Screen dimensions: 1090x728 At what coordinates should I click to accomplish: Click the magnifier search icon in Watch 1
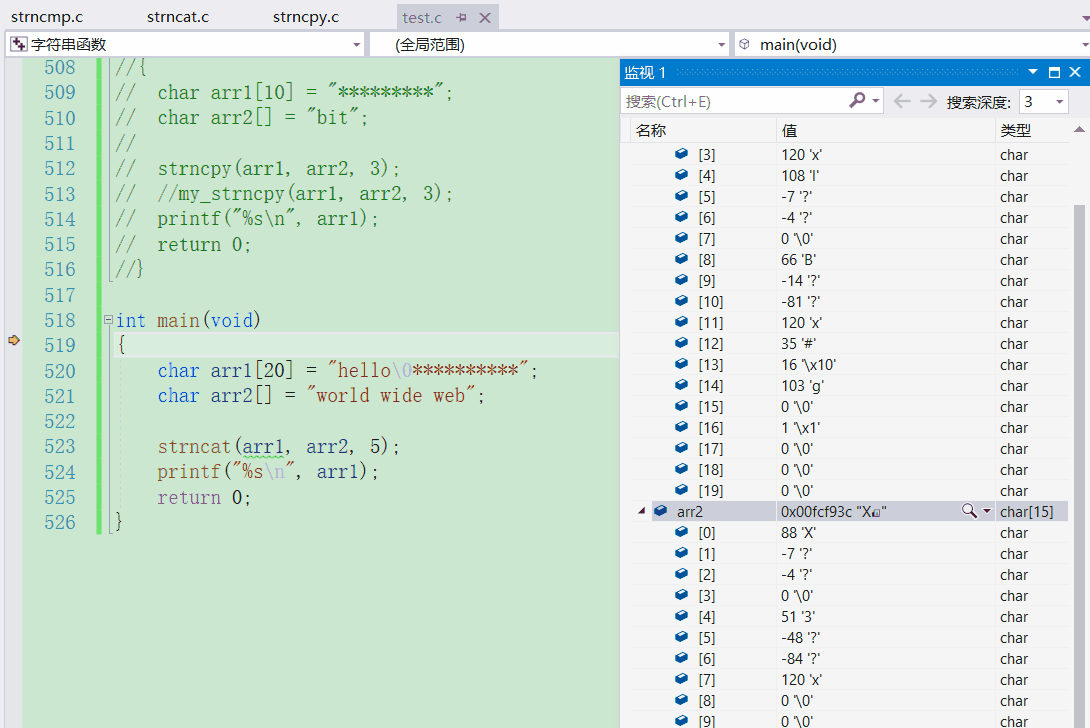[857, 101]
